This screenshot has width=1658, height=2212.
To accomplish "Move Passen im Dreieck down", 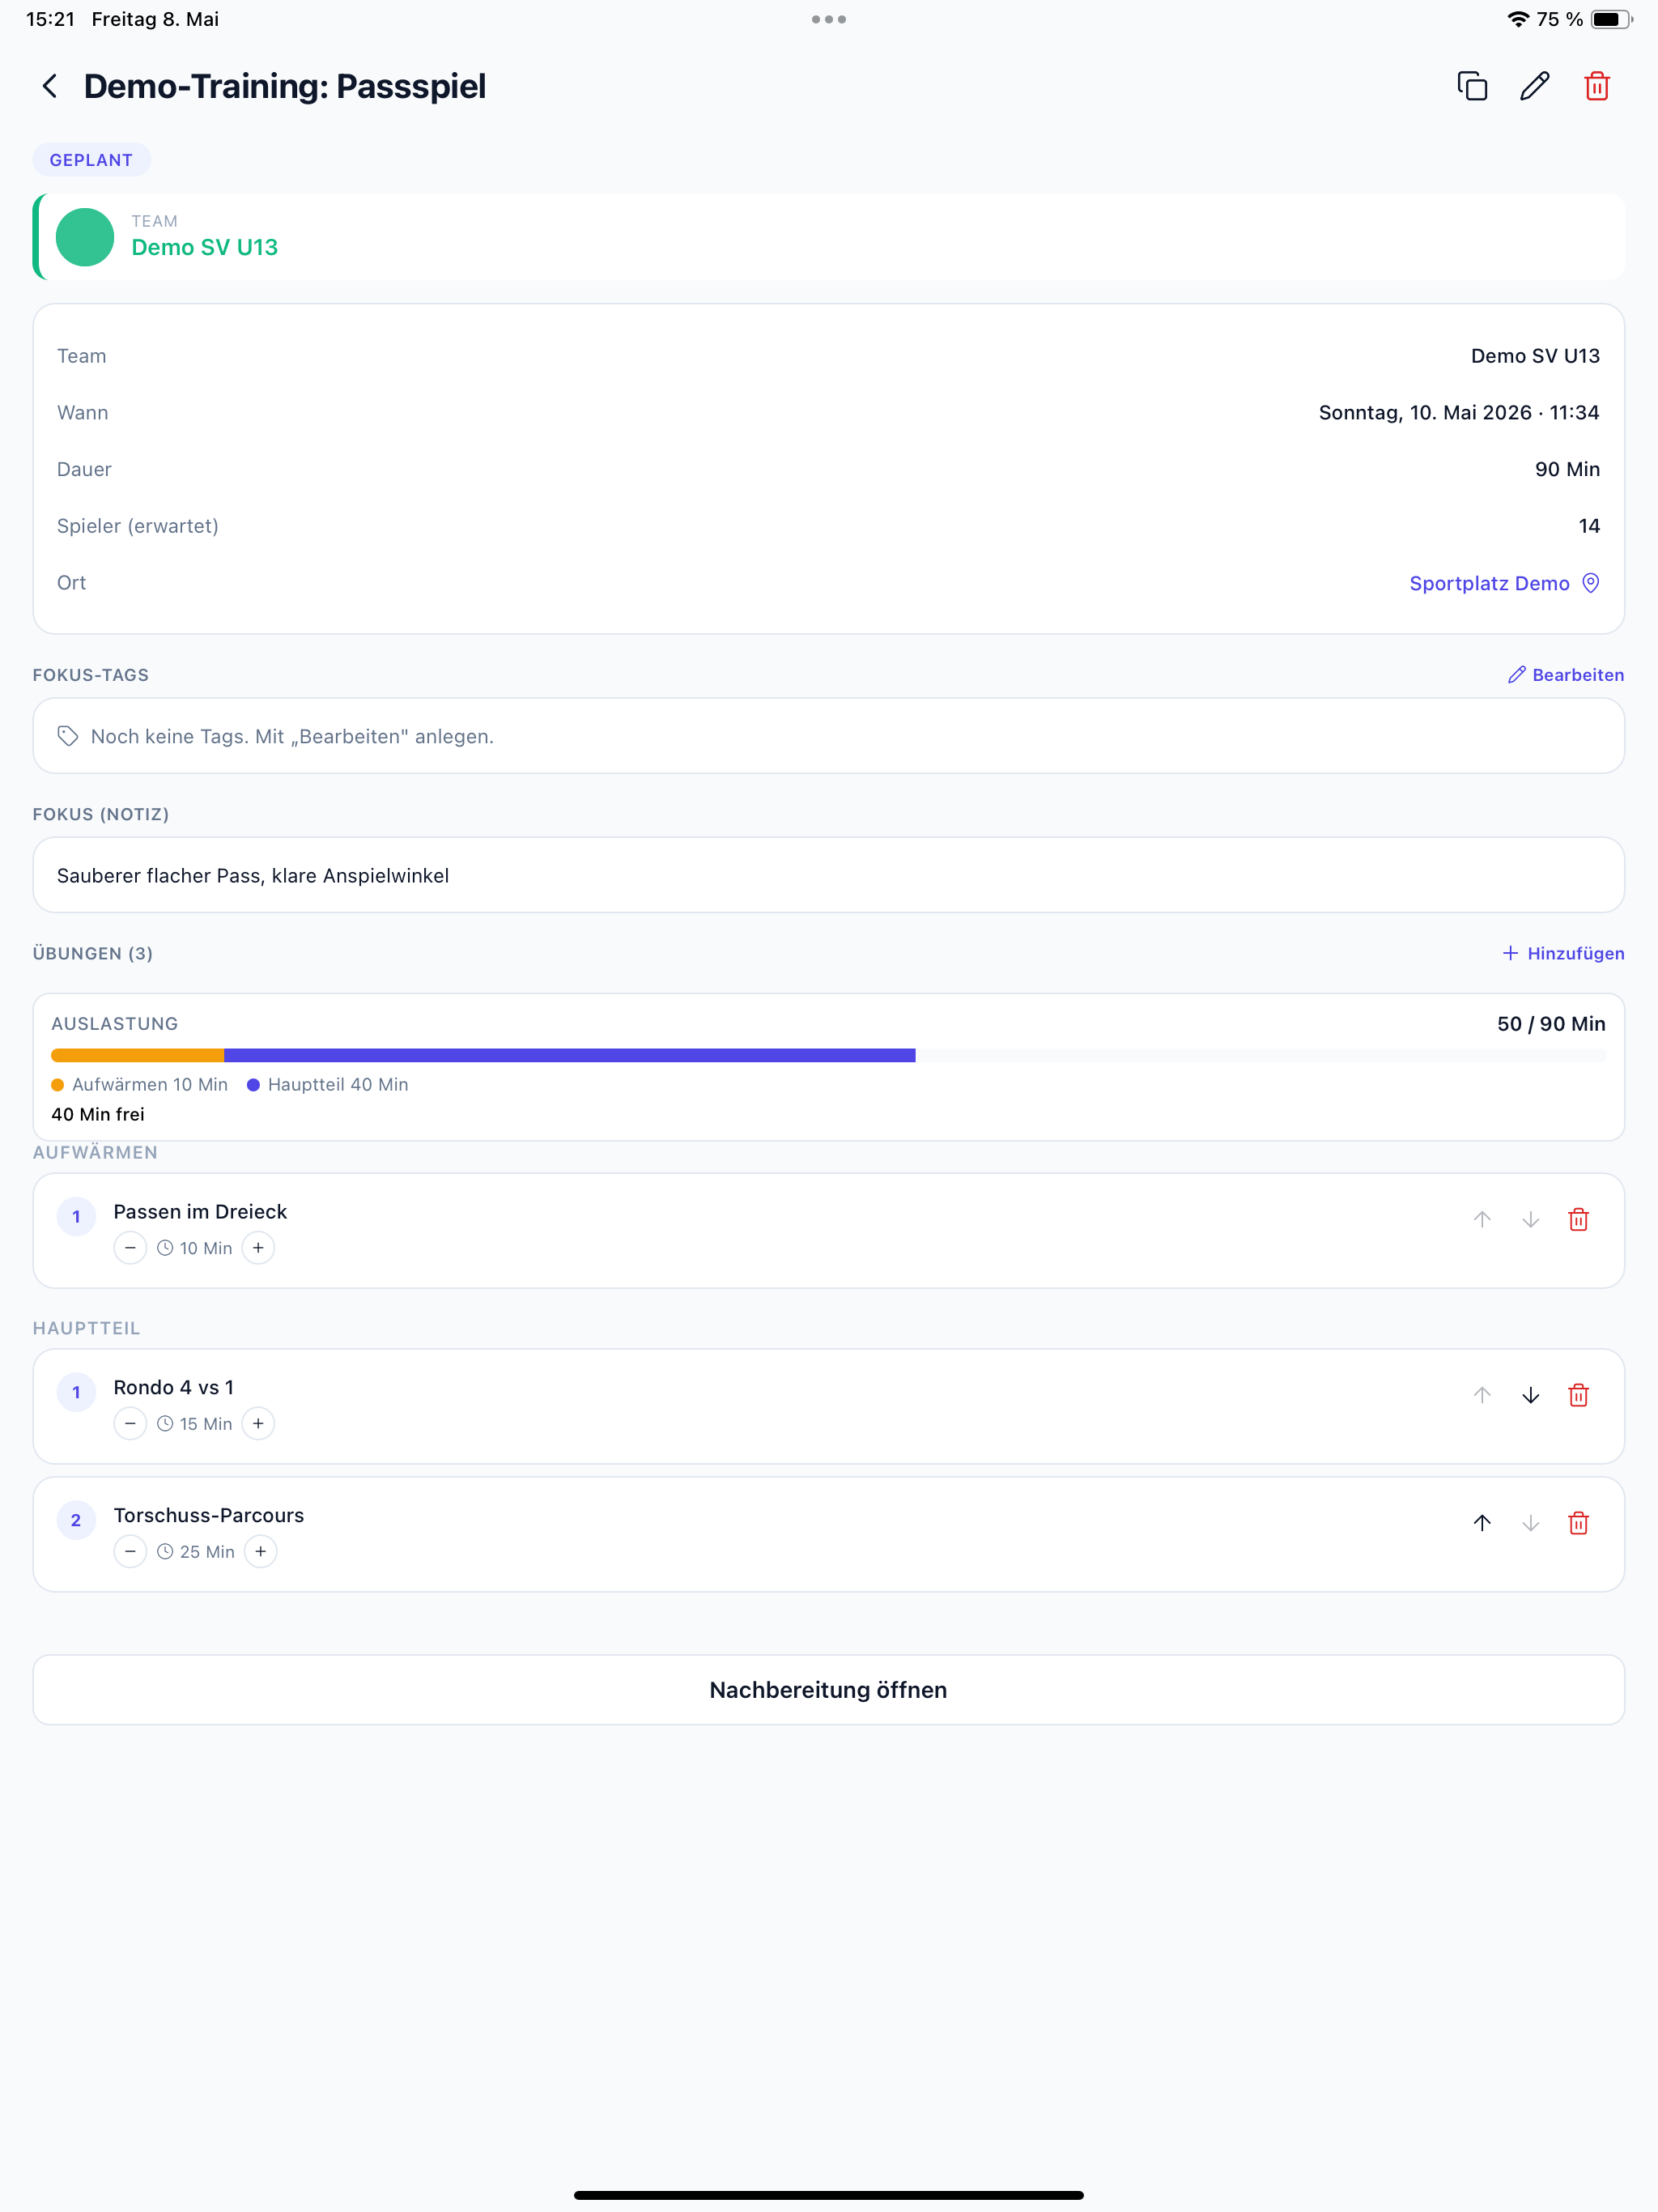I will click(1530, 1220).
